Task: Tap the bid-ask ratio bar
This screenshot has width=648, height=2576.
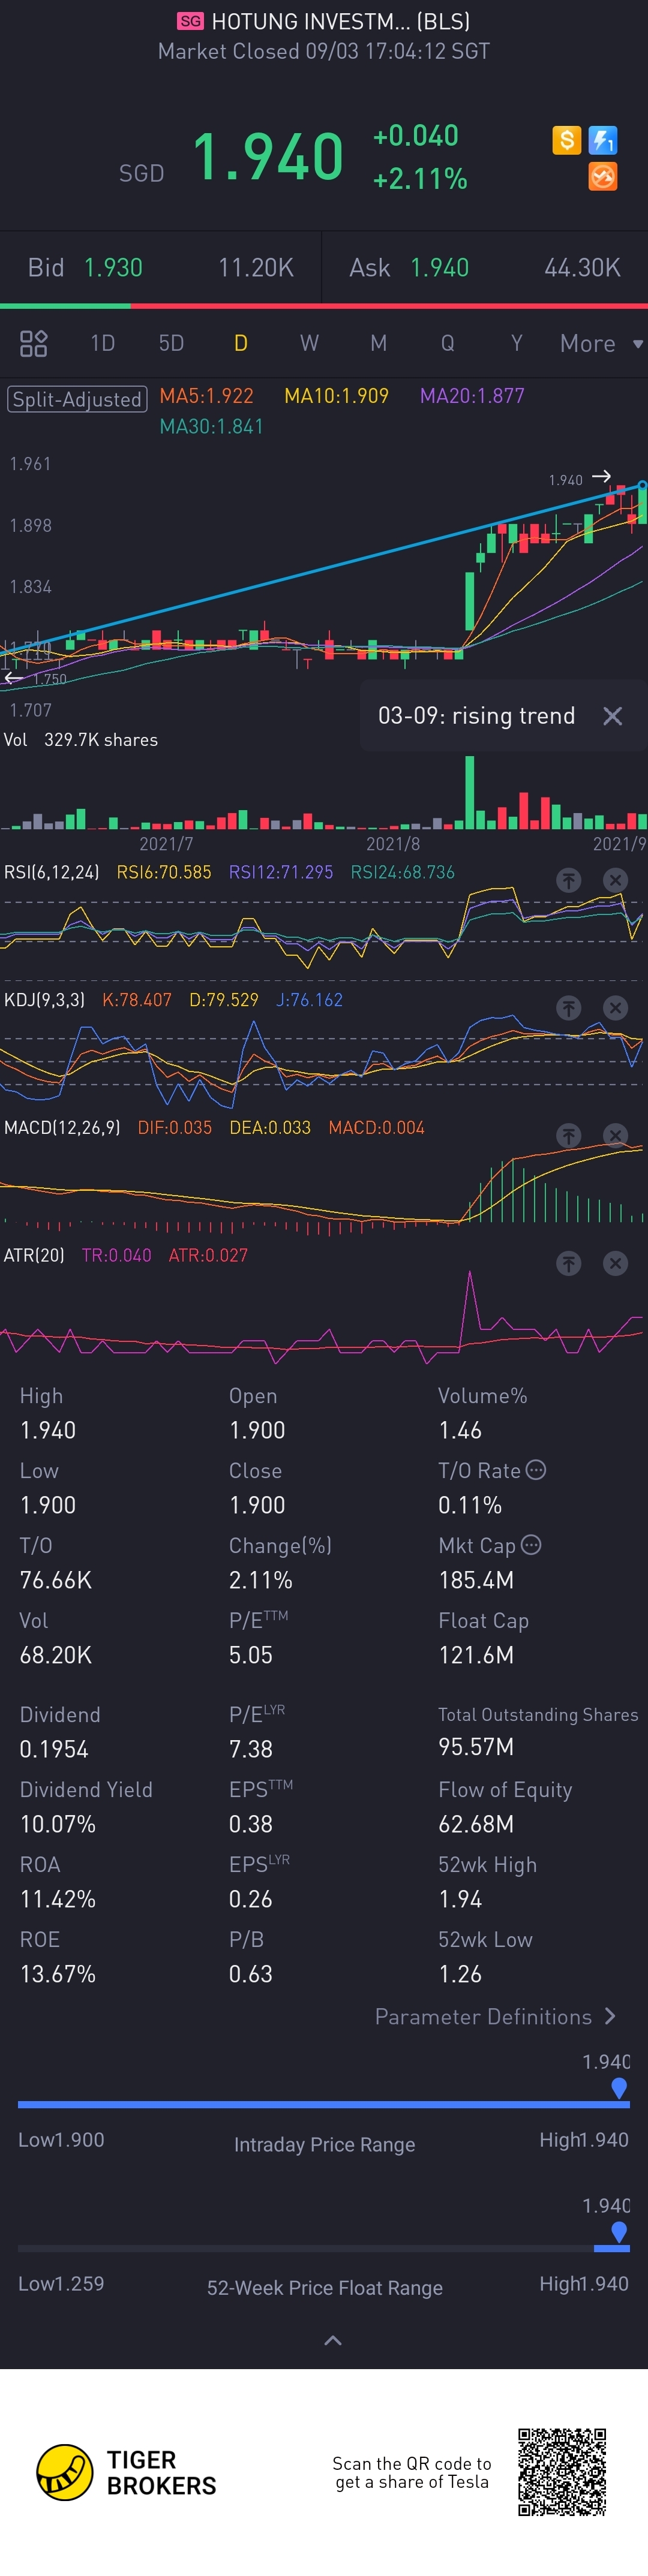Action: (324, 306)
